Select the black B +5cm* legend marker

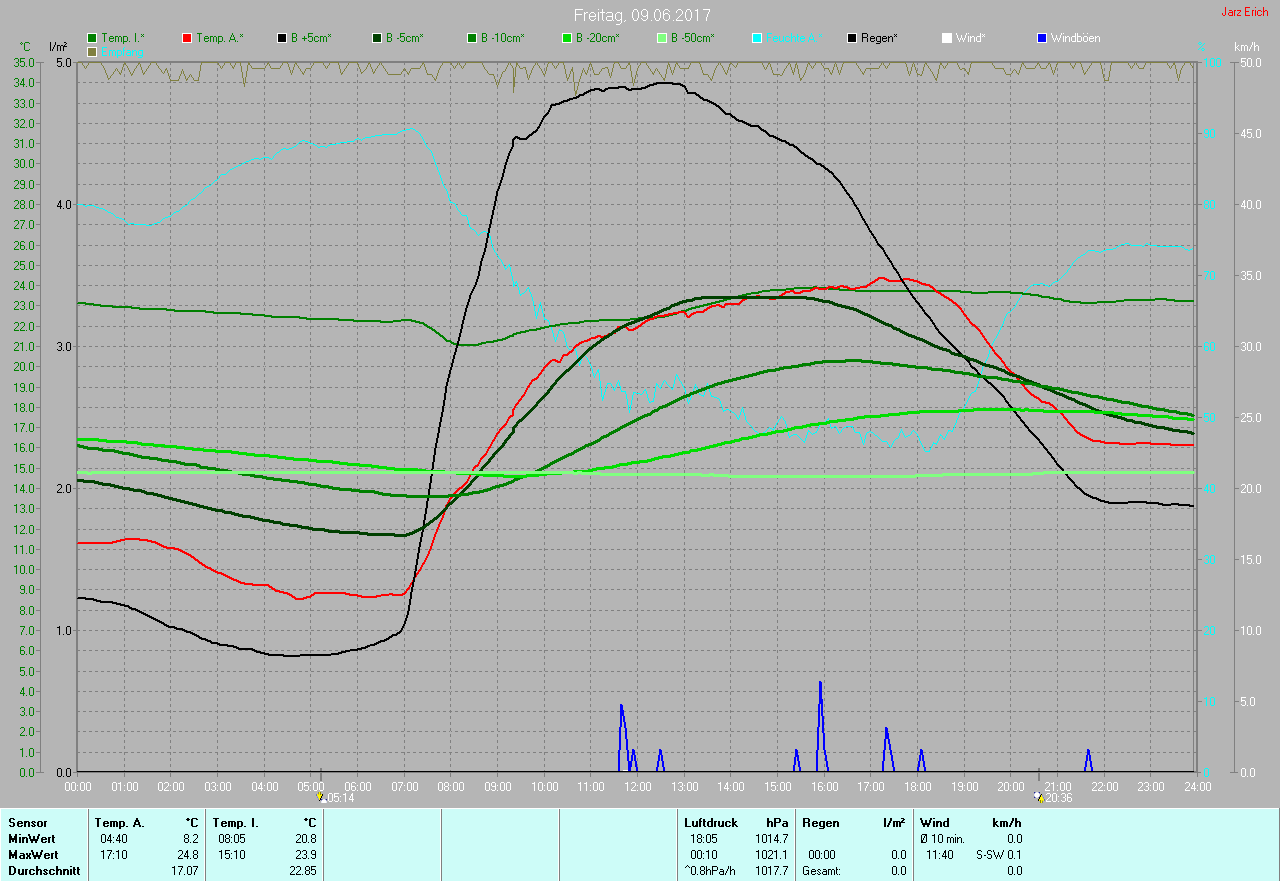pos(282,38)
